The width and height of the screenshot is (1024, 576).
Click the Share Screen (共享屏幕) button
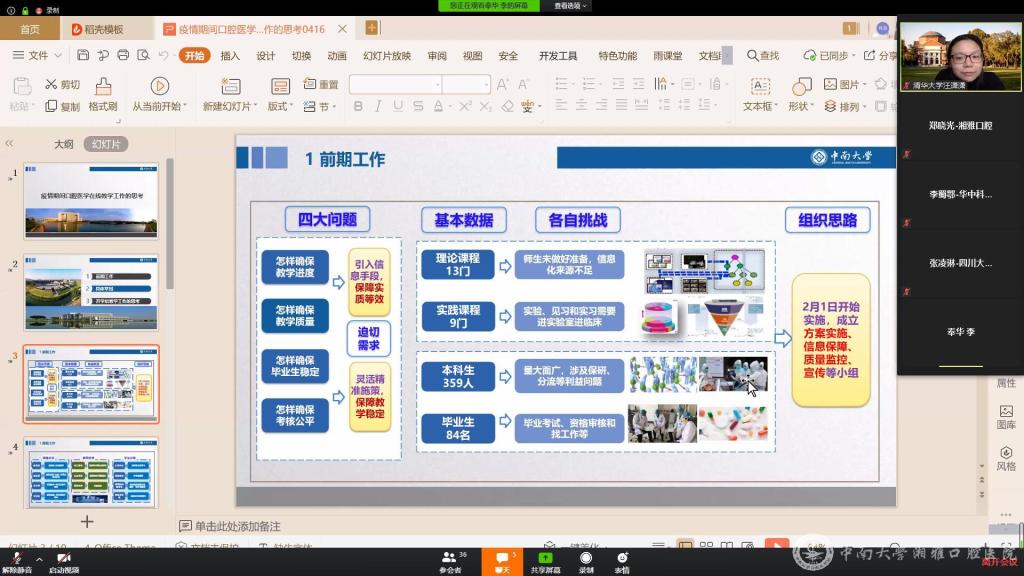coord(545,561)
